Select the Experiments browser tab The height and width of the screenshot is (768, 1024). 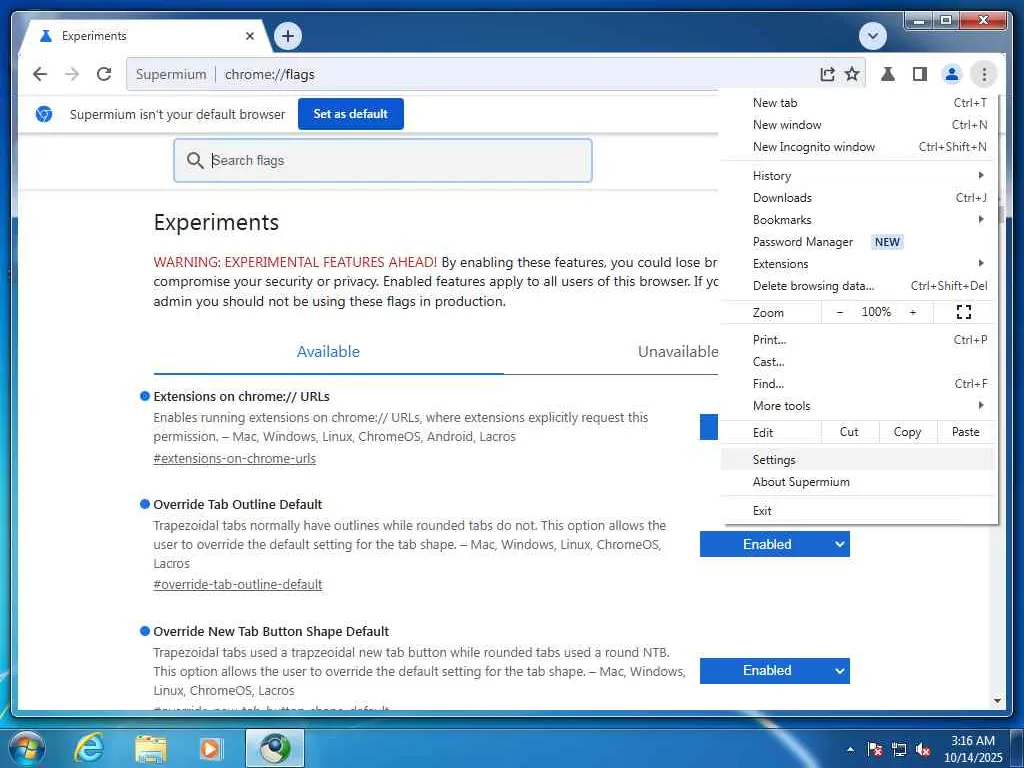[x=147, y=36]
